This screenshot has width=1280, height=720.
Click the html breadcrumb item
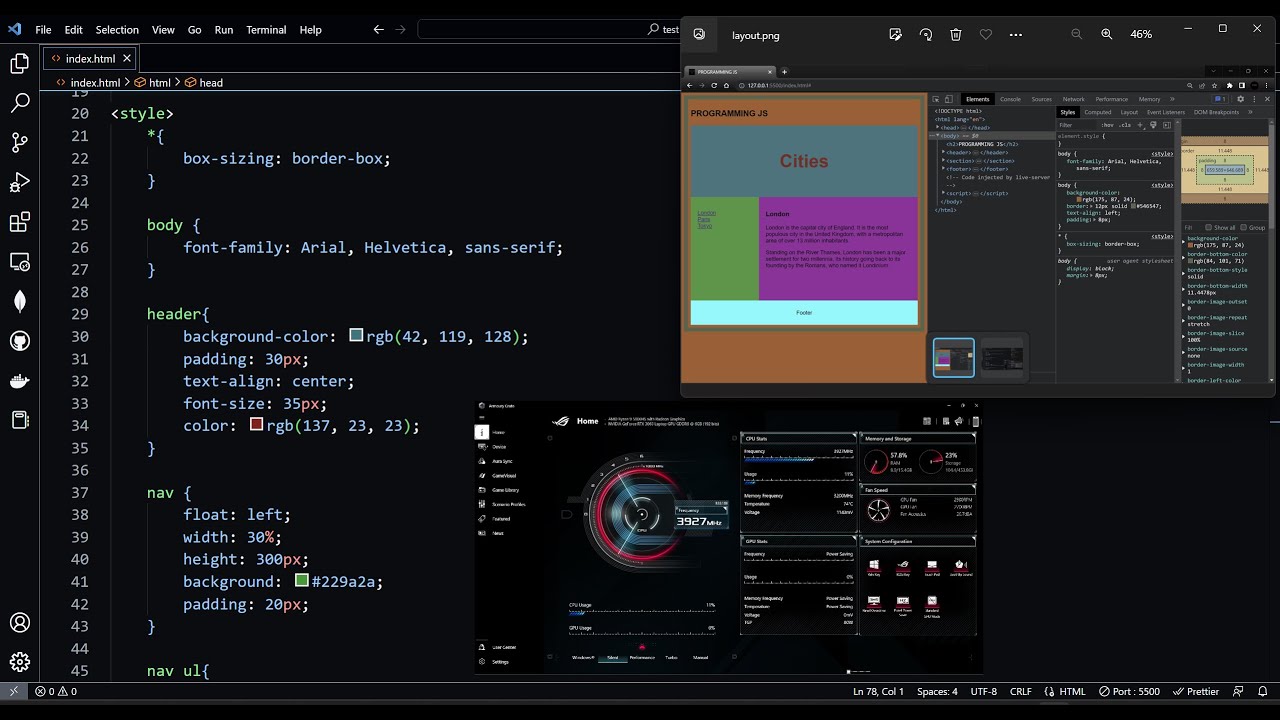151,83
